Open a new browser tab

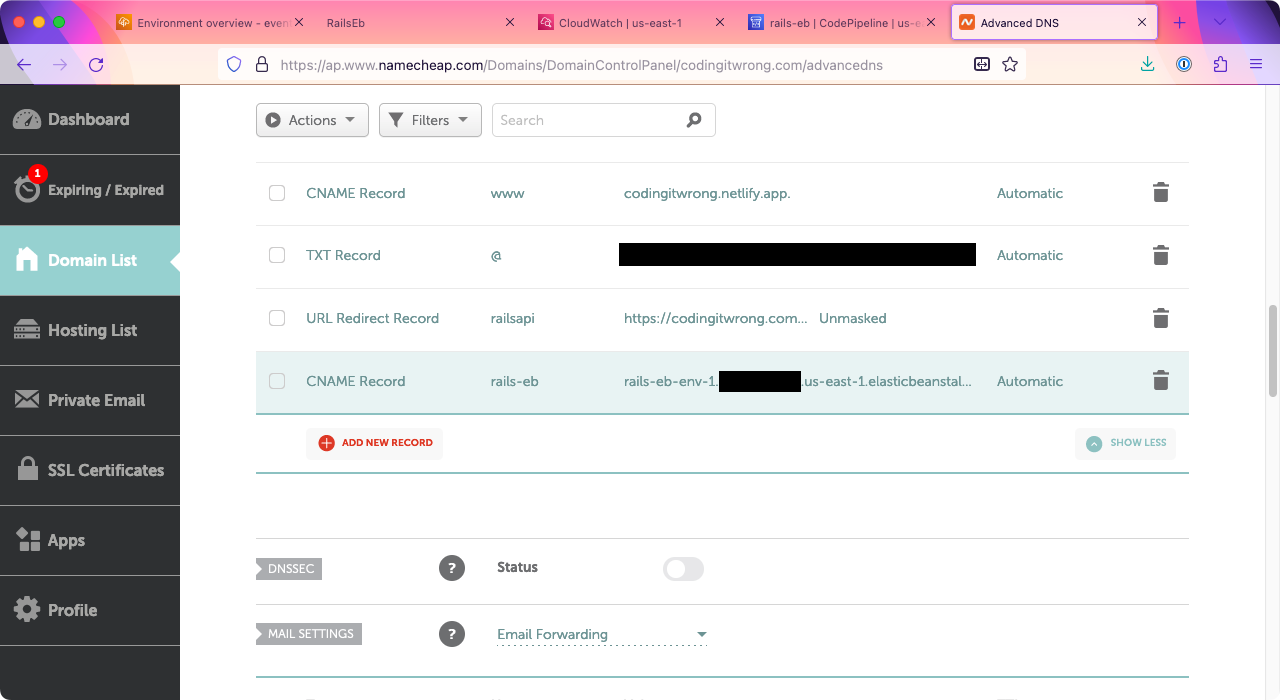coord(1180,22)
